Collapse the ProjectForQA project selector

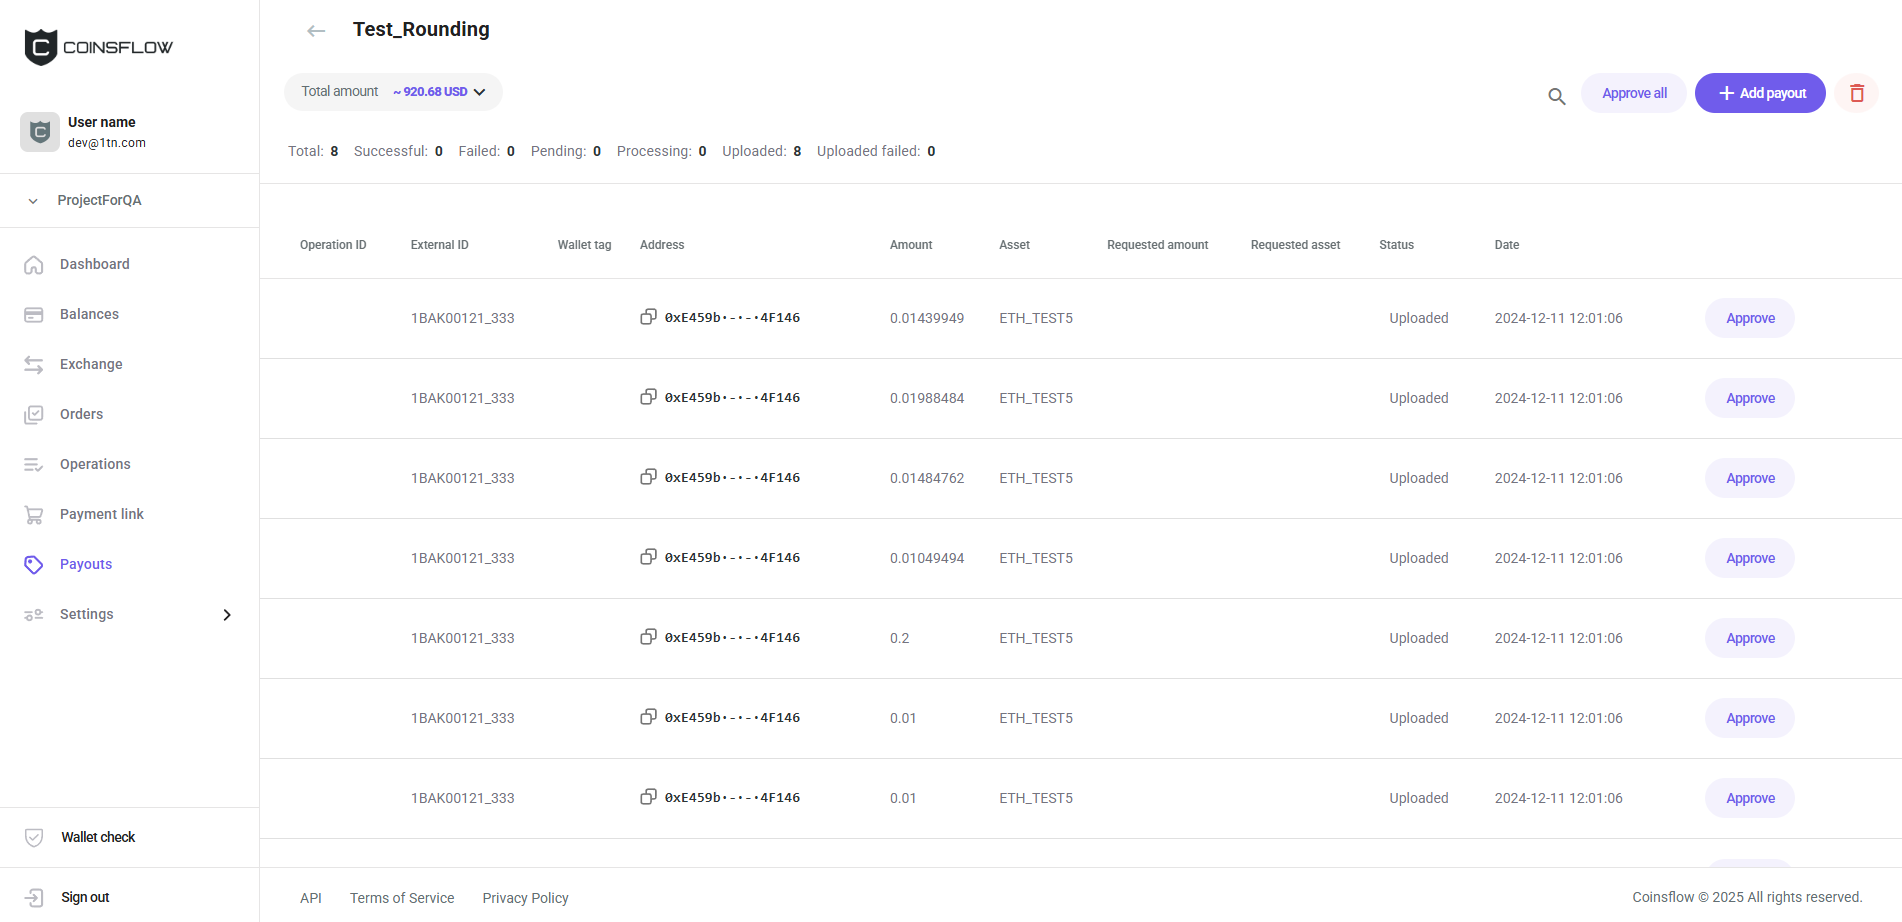click(33, 201)
